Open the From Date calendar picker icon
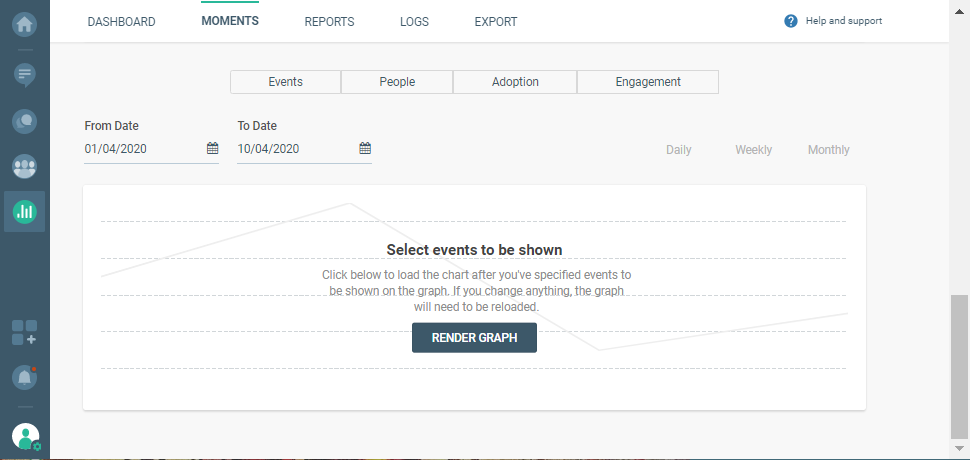 tap(212, 148)
